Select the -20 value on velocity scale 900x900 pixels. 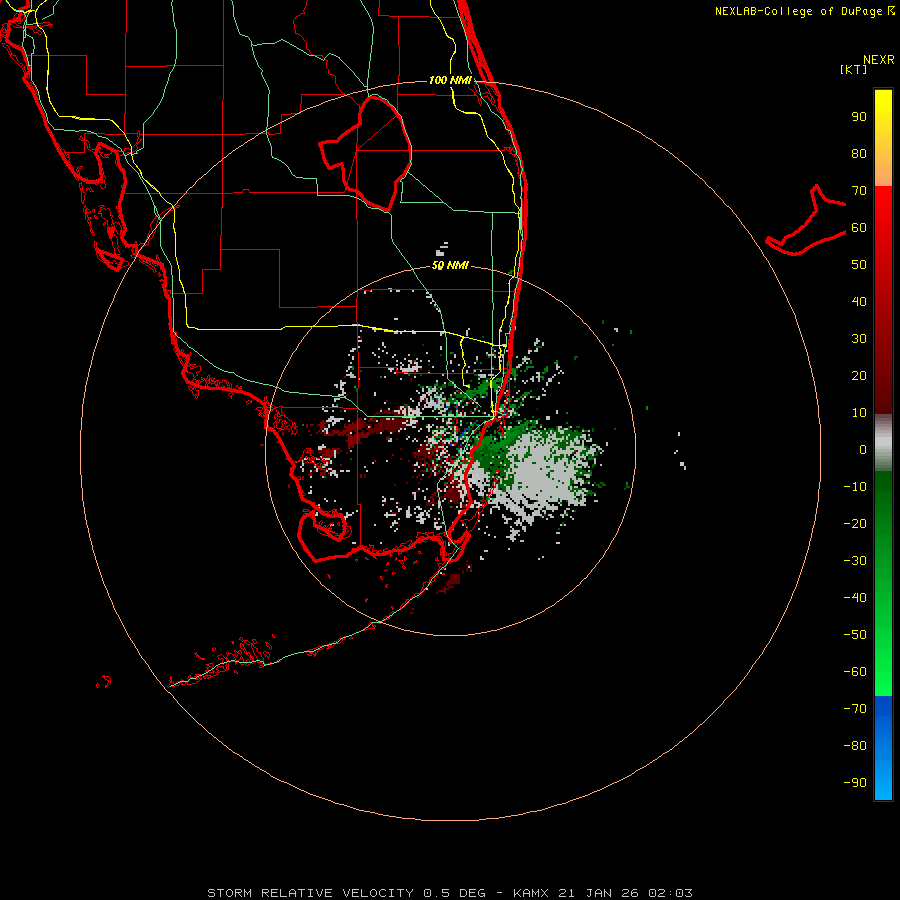click(x=855, y=523)
